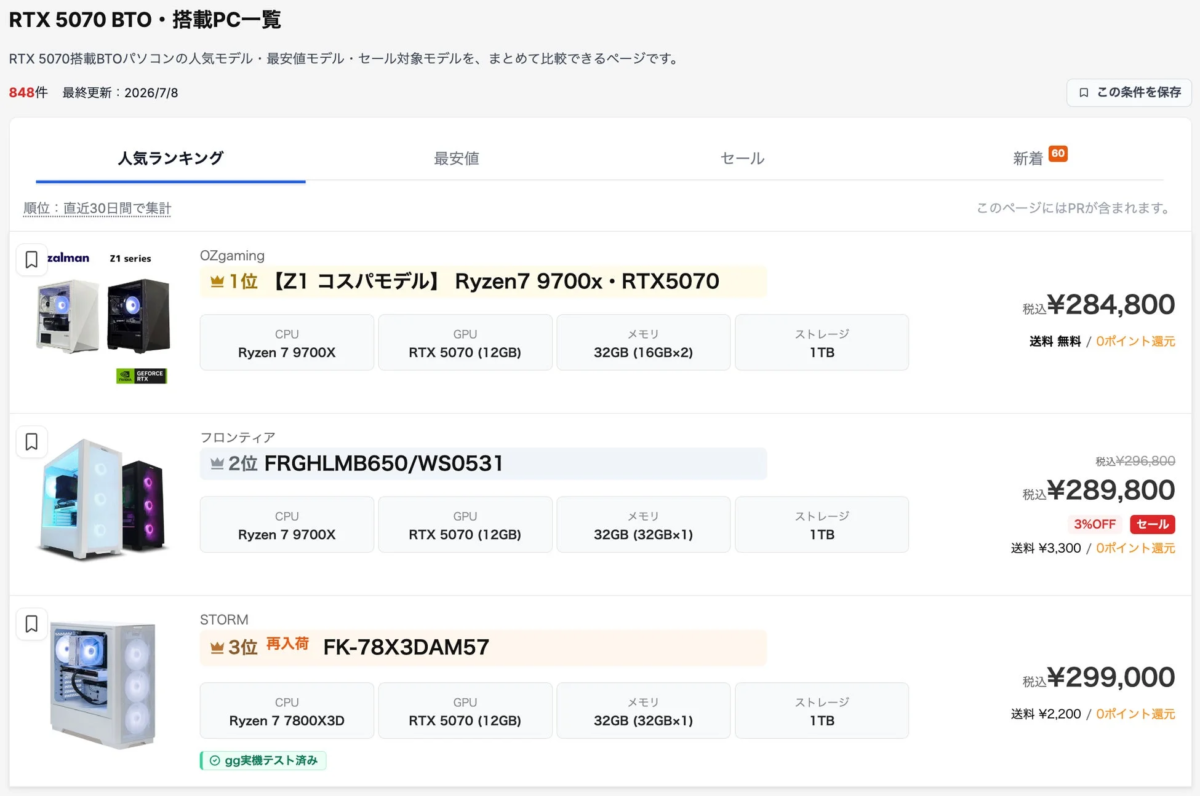Open the 新着 tab
The image size is (1200, 796).
(1028, 158)
